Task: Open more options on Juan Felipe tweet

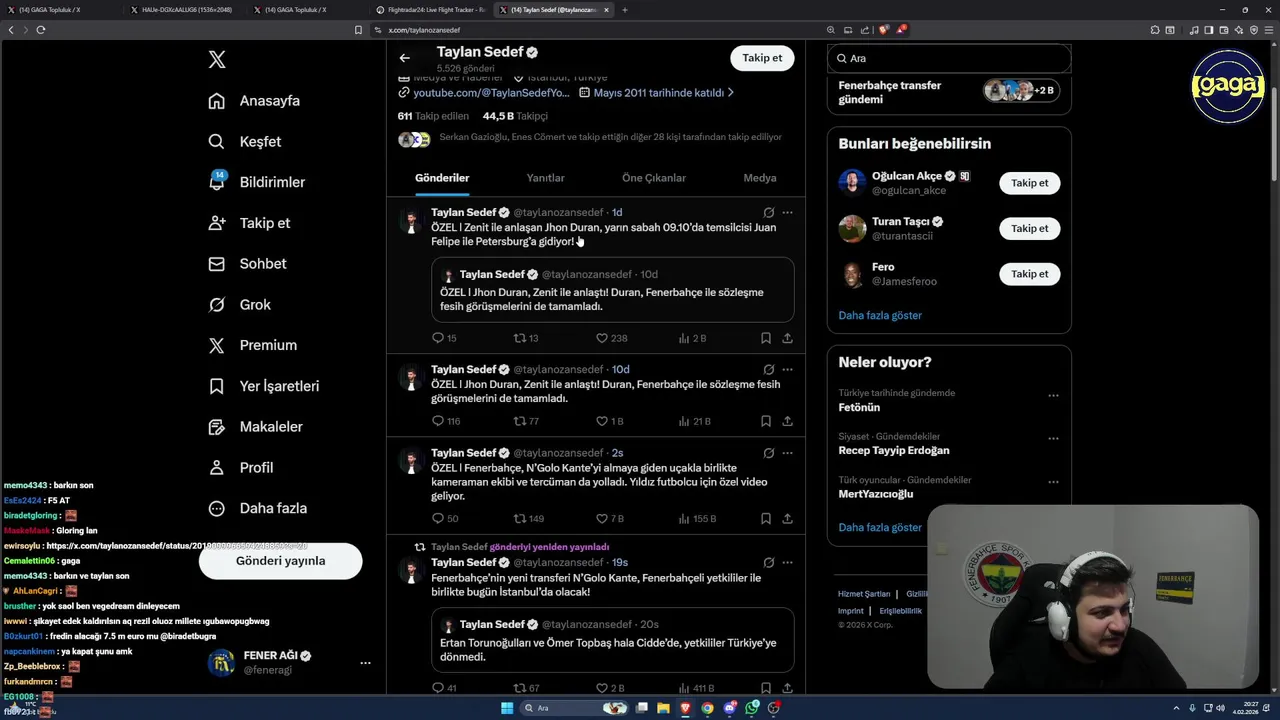Action: [x=788, y=212]
